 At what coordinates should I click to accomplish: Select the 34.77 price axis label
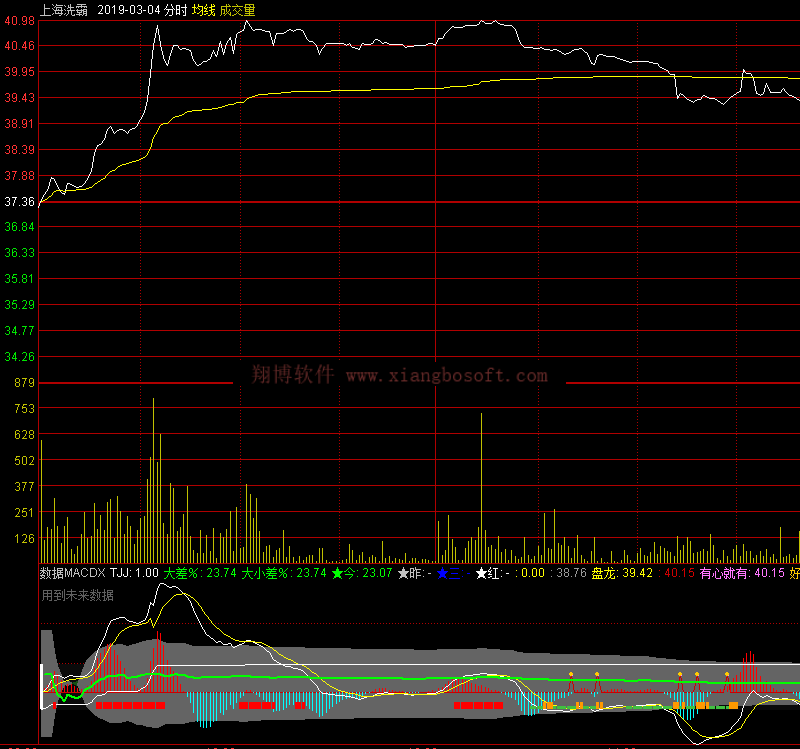[x=19, y=331]
